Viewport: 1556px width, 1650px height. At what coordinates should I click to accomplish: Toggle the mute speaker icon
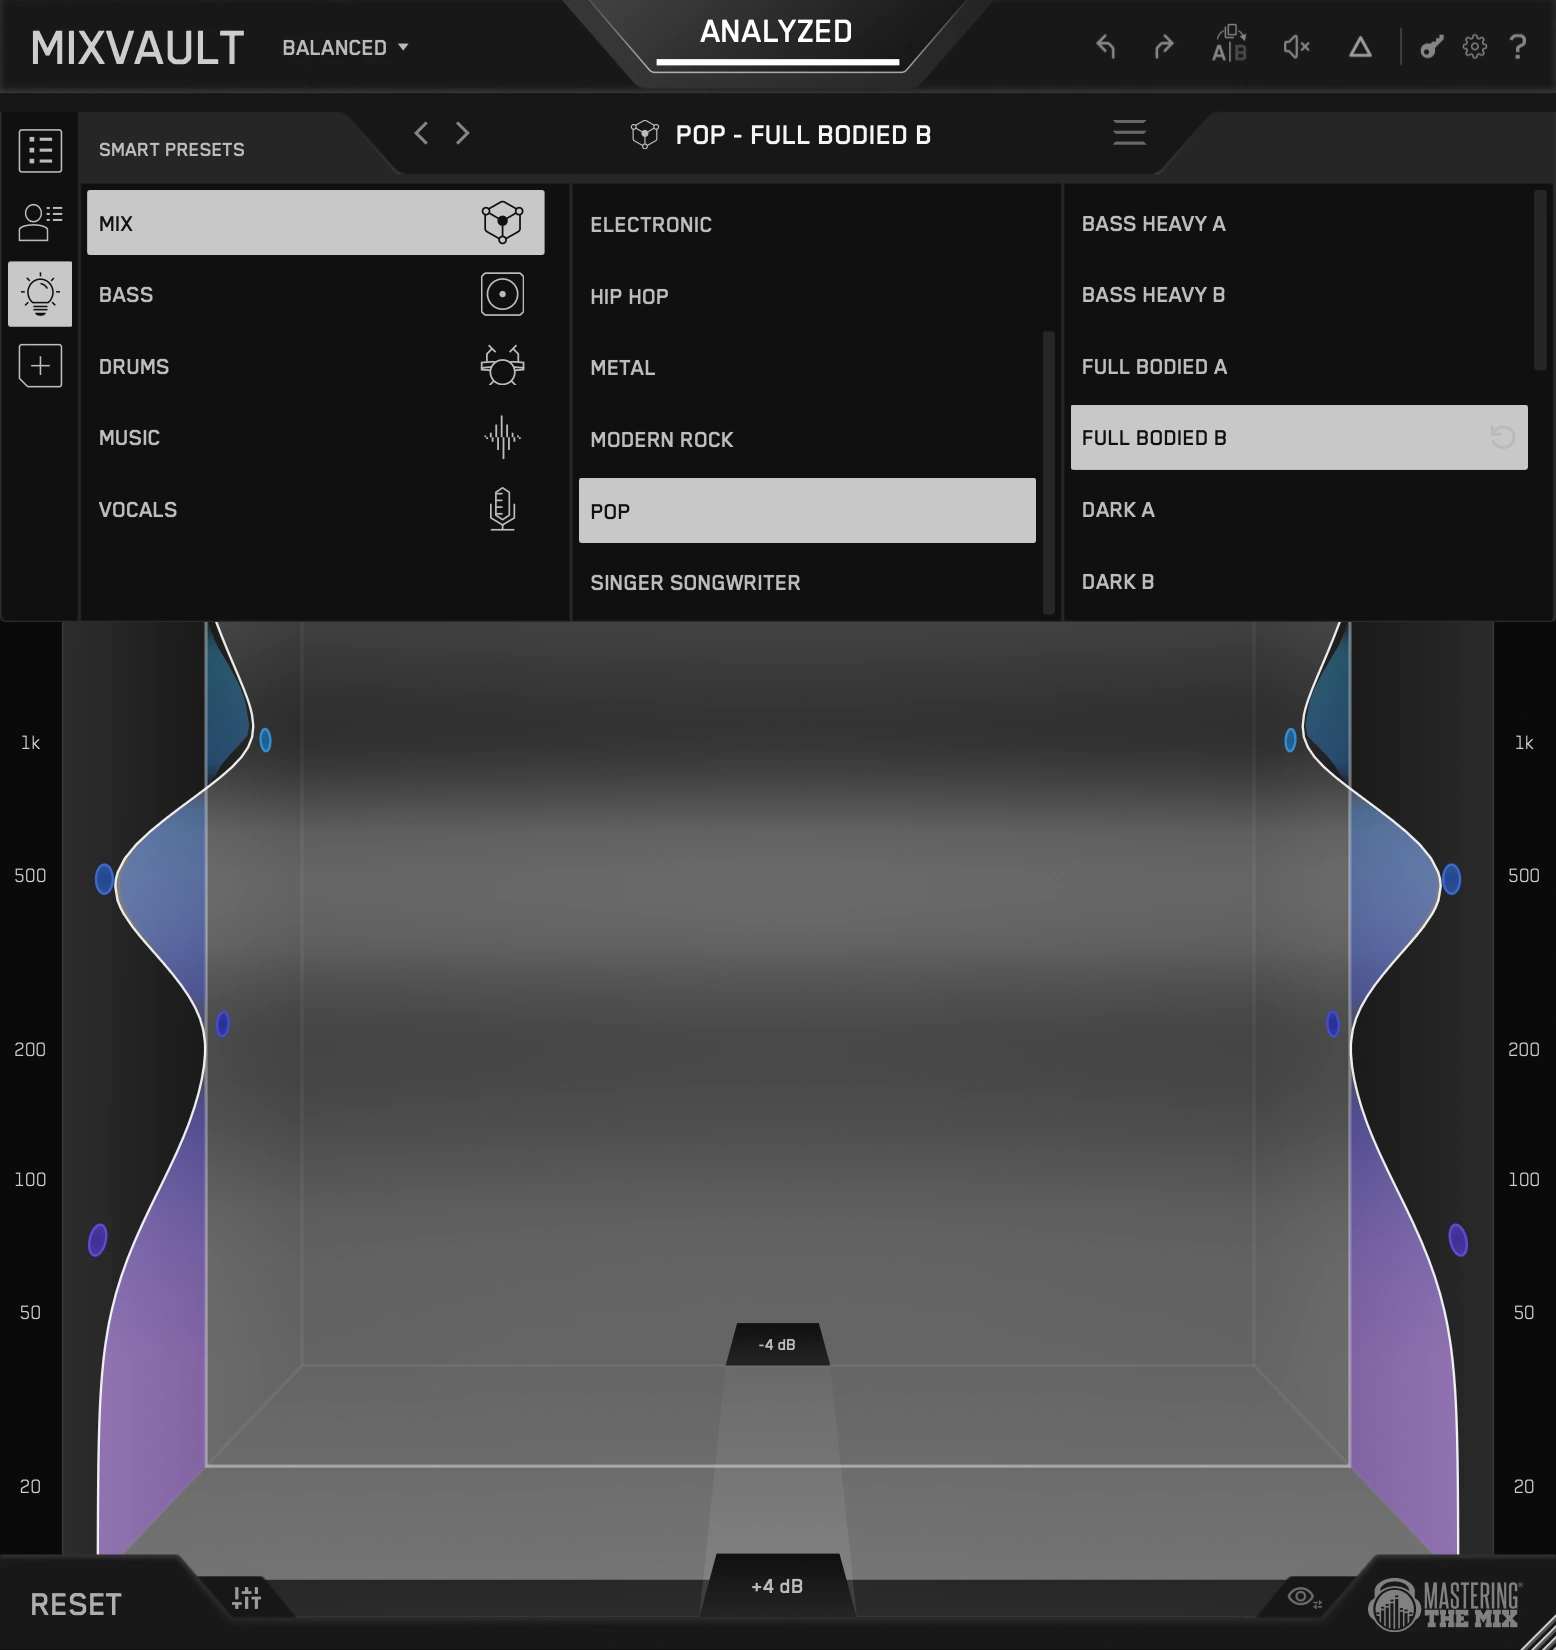(1297, 47)
